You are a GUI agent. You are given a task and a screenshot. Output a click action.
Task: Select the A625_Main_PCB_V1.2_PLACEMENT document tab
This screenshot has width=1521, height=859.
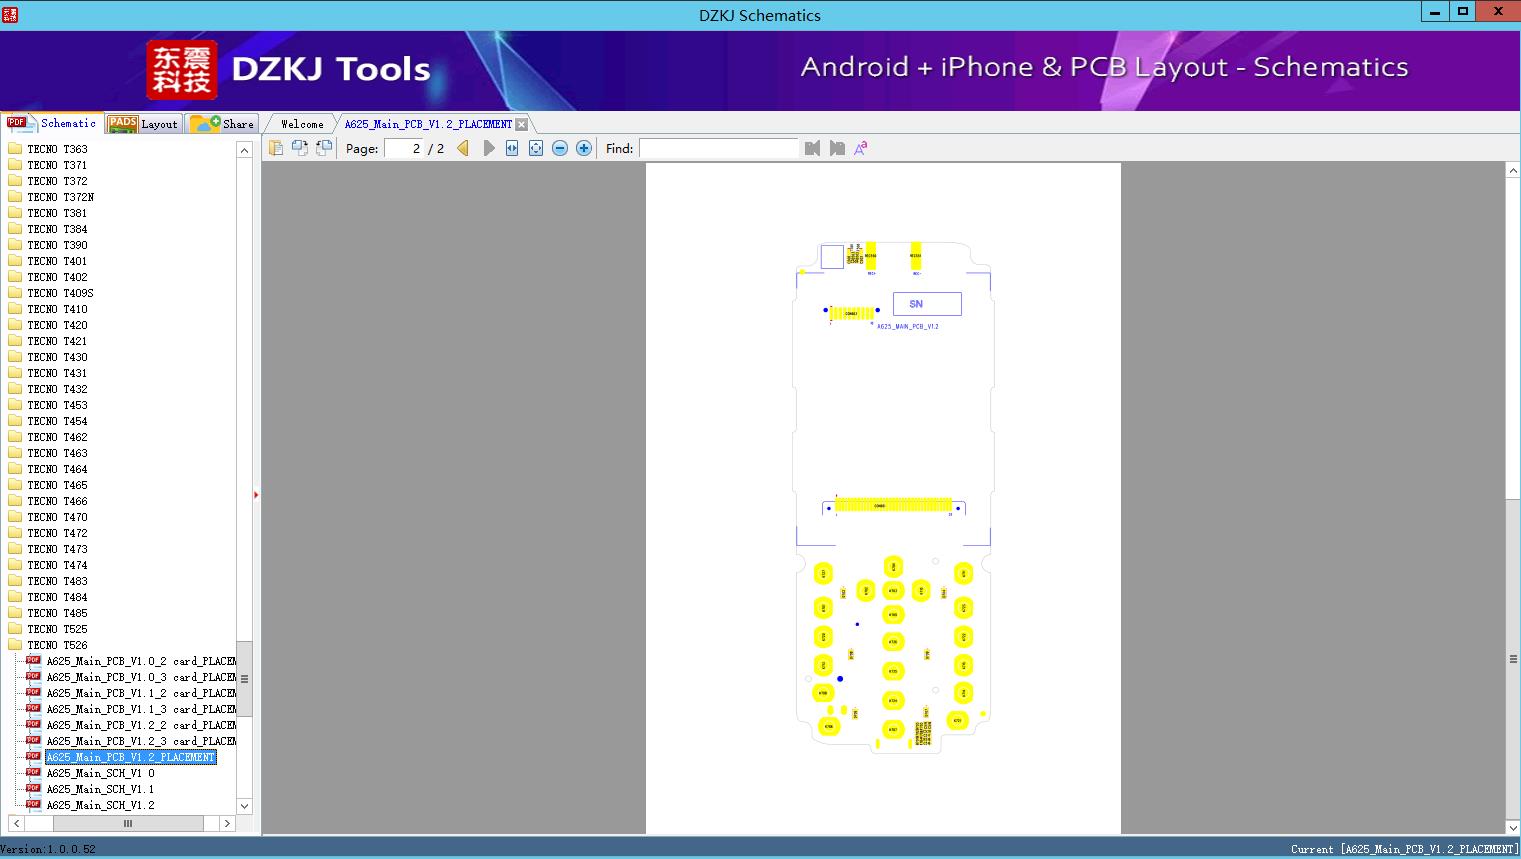pos(428,124)
